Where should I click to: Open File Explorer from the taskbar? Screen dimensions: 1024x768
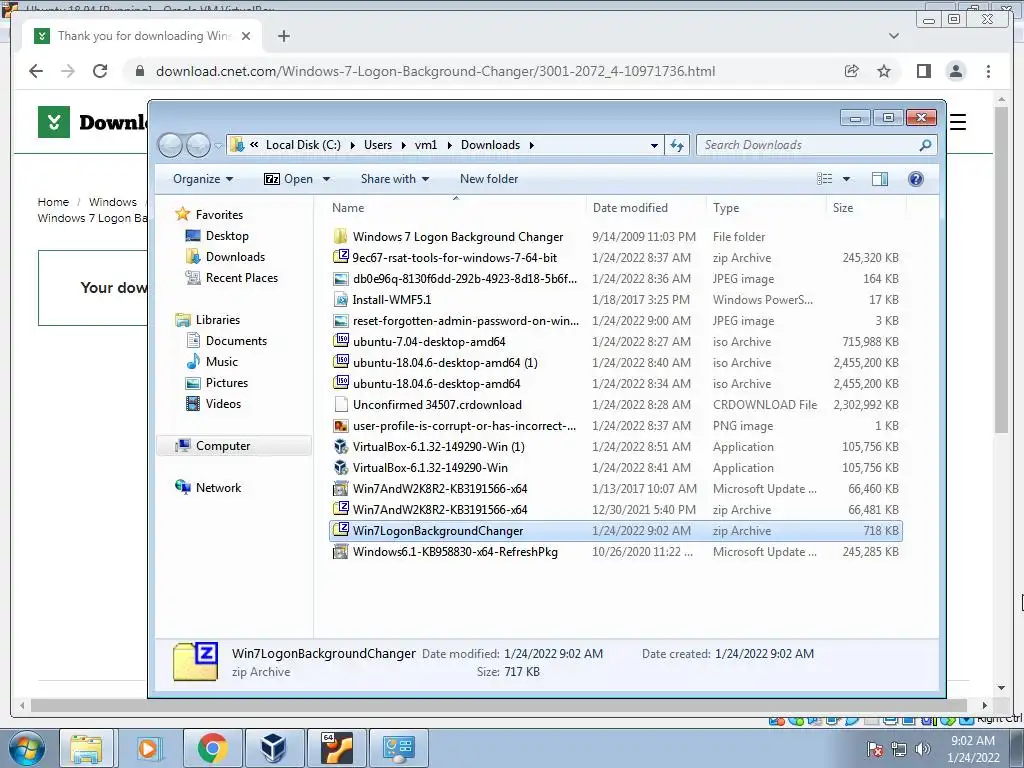[x=86, y=748]
